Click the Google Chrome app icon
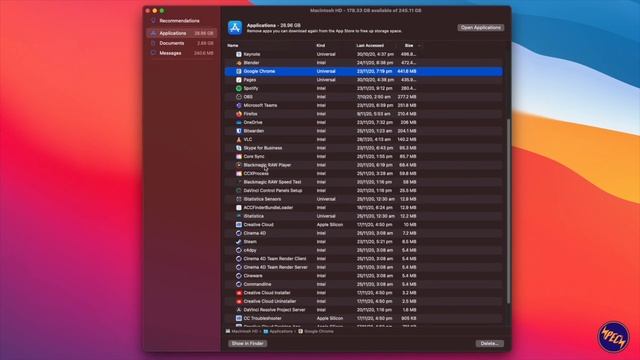Screen dimensions: 640x360 point(239,71)
